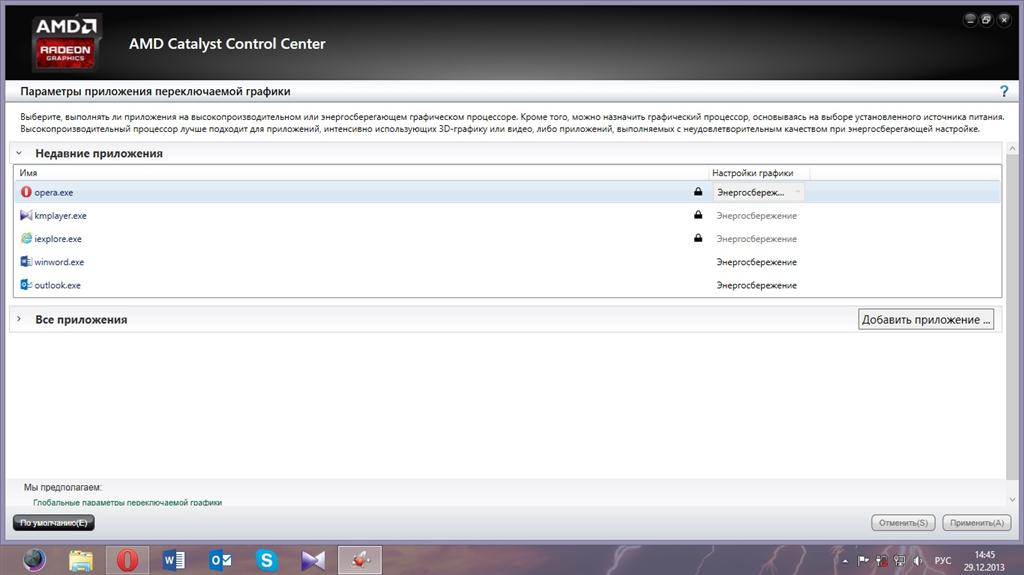
Task: Select the iexplore.exe row name
Action: 58,239
